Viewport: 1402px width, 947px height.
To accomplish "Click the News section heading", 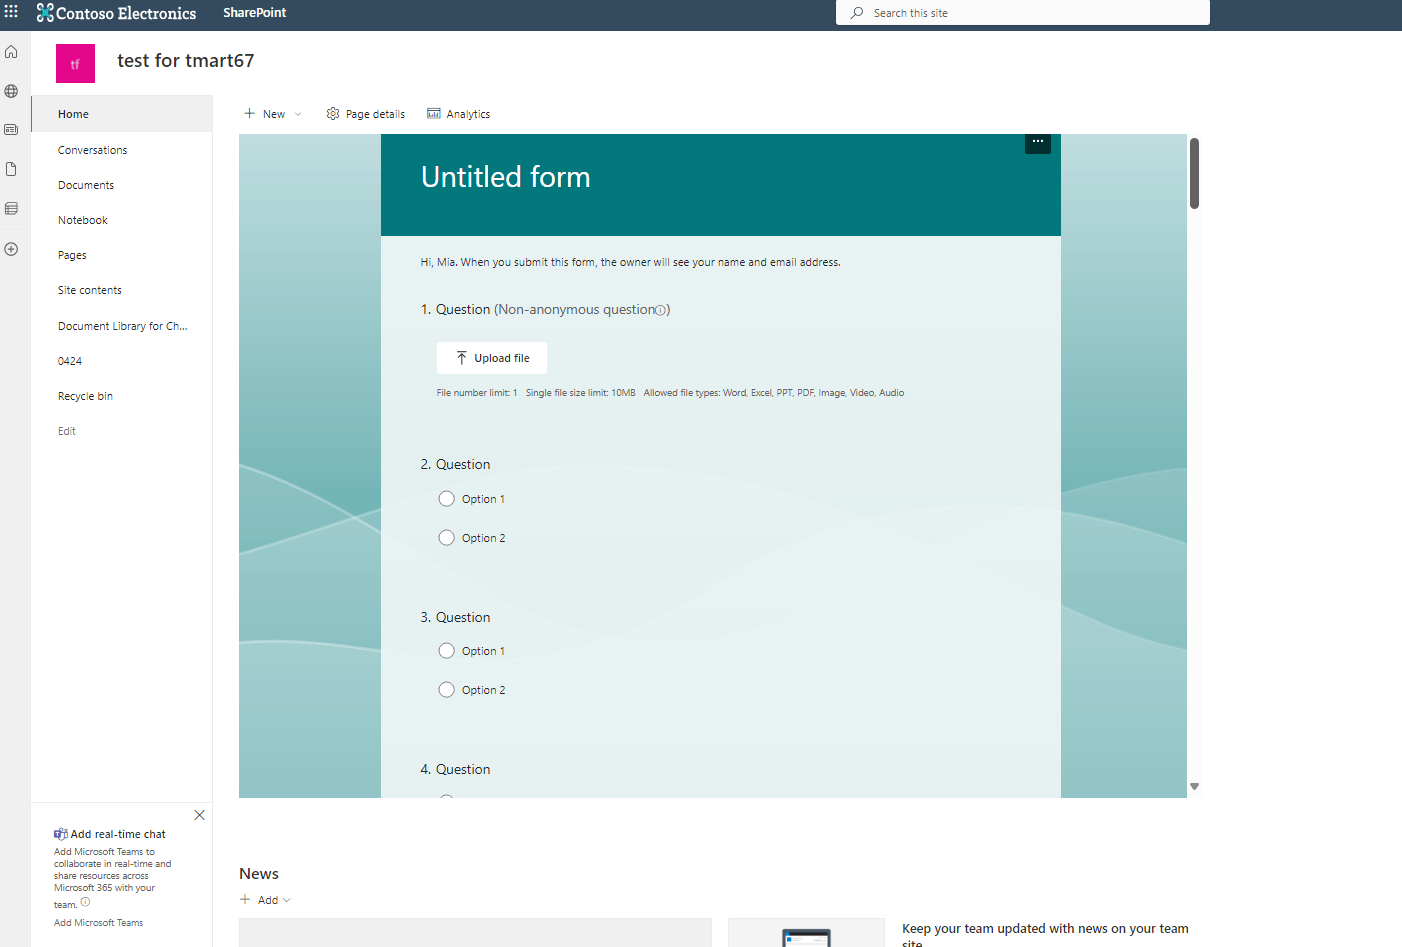I will pyautogui.click(x=259, y=874).
